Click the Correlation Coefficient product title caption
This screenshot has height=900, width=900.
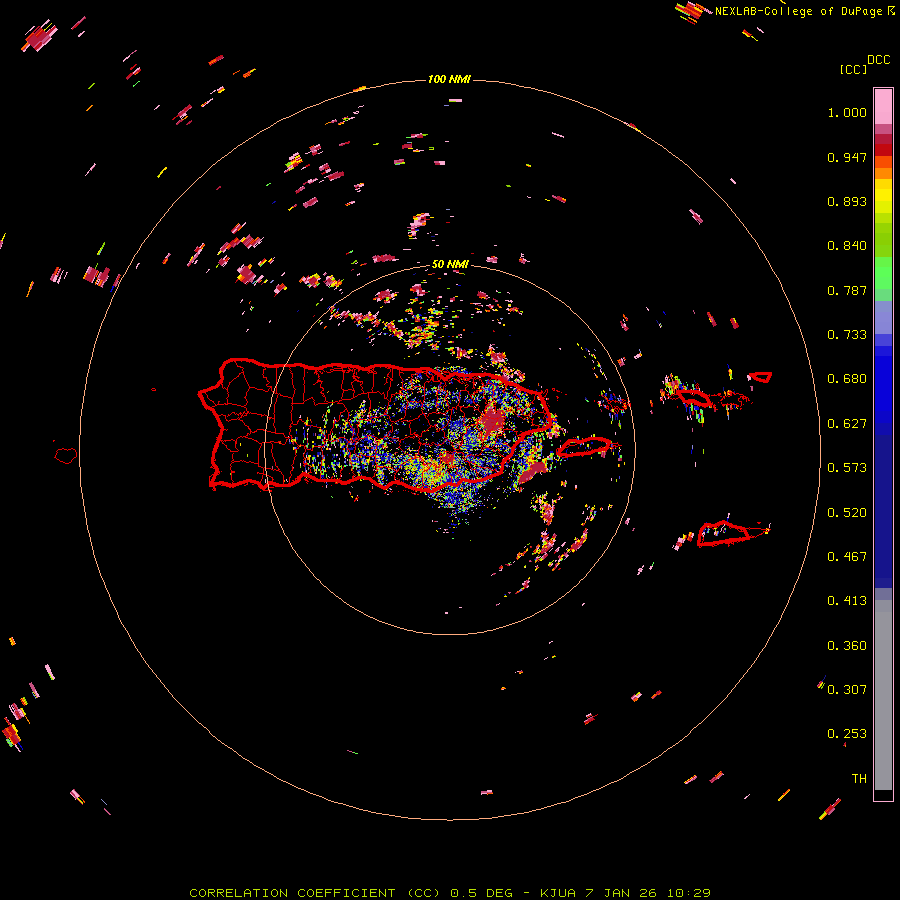(450, 893)
